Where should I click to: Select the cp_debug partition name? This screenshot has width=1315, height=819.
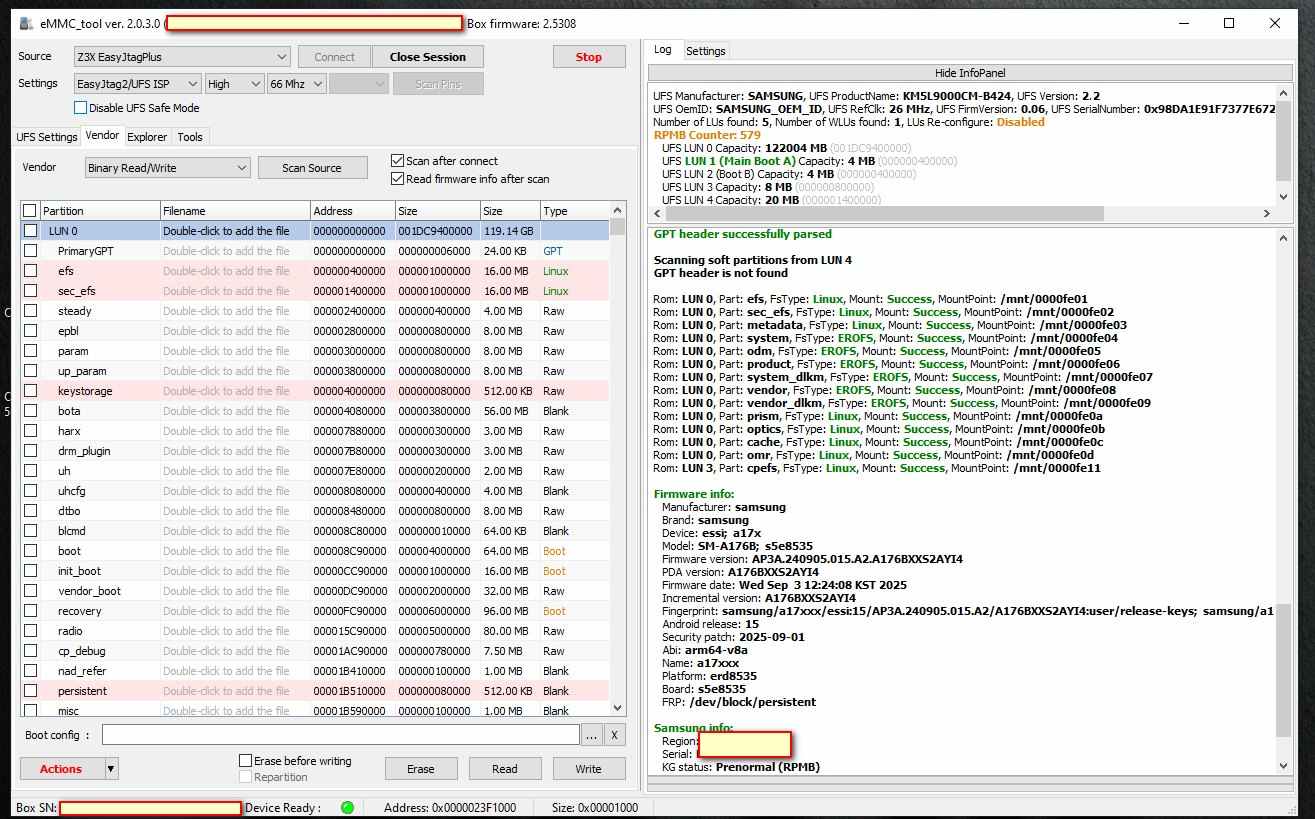pyautogui.click(x=81, y=651)
